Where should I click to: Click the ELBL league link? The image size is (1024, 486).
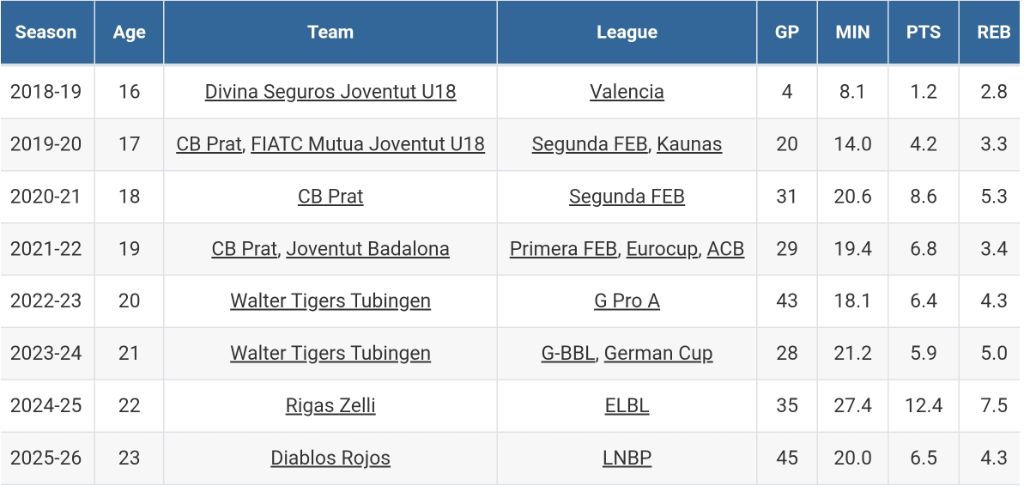627,406
